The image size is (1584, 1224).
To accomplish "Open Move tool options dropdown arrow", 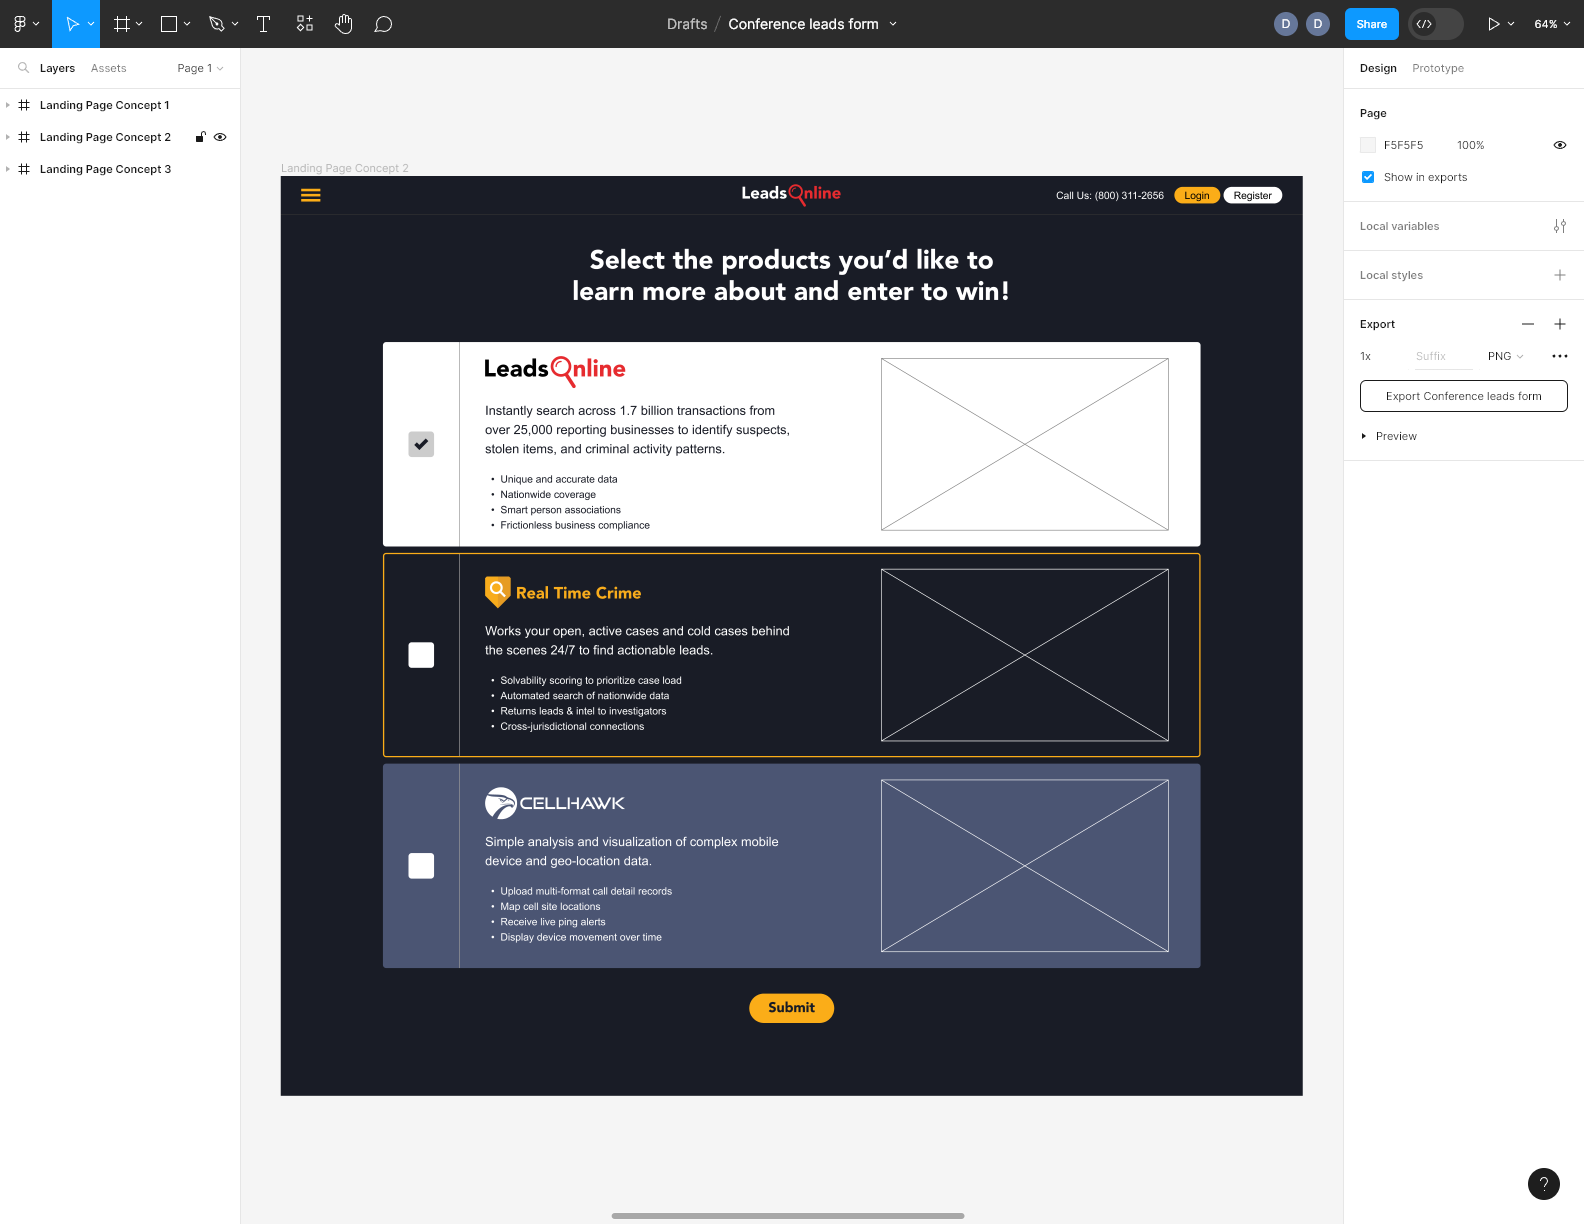I will coord(91,24).
